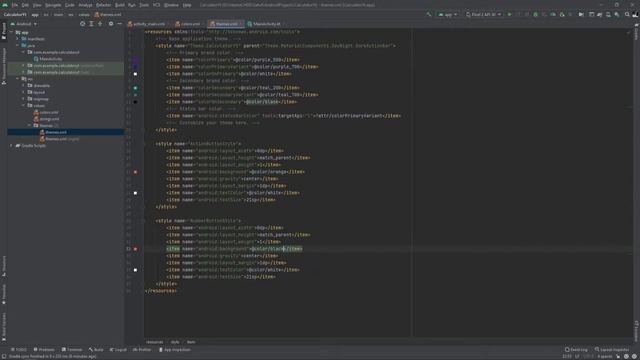Screen dimensions: 640x360
Task: Click the Android Studio logo icon
Action: click(x=5, y=5)
